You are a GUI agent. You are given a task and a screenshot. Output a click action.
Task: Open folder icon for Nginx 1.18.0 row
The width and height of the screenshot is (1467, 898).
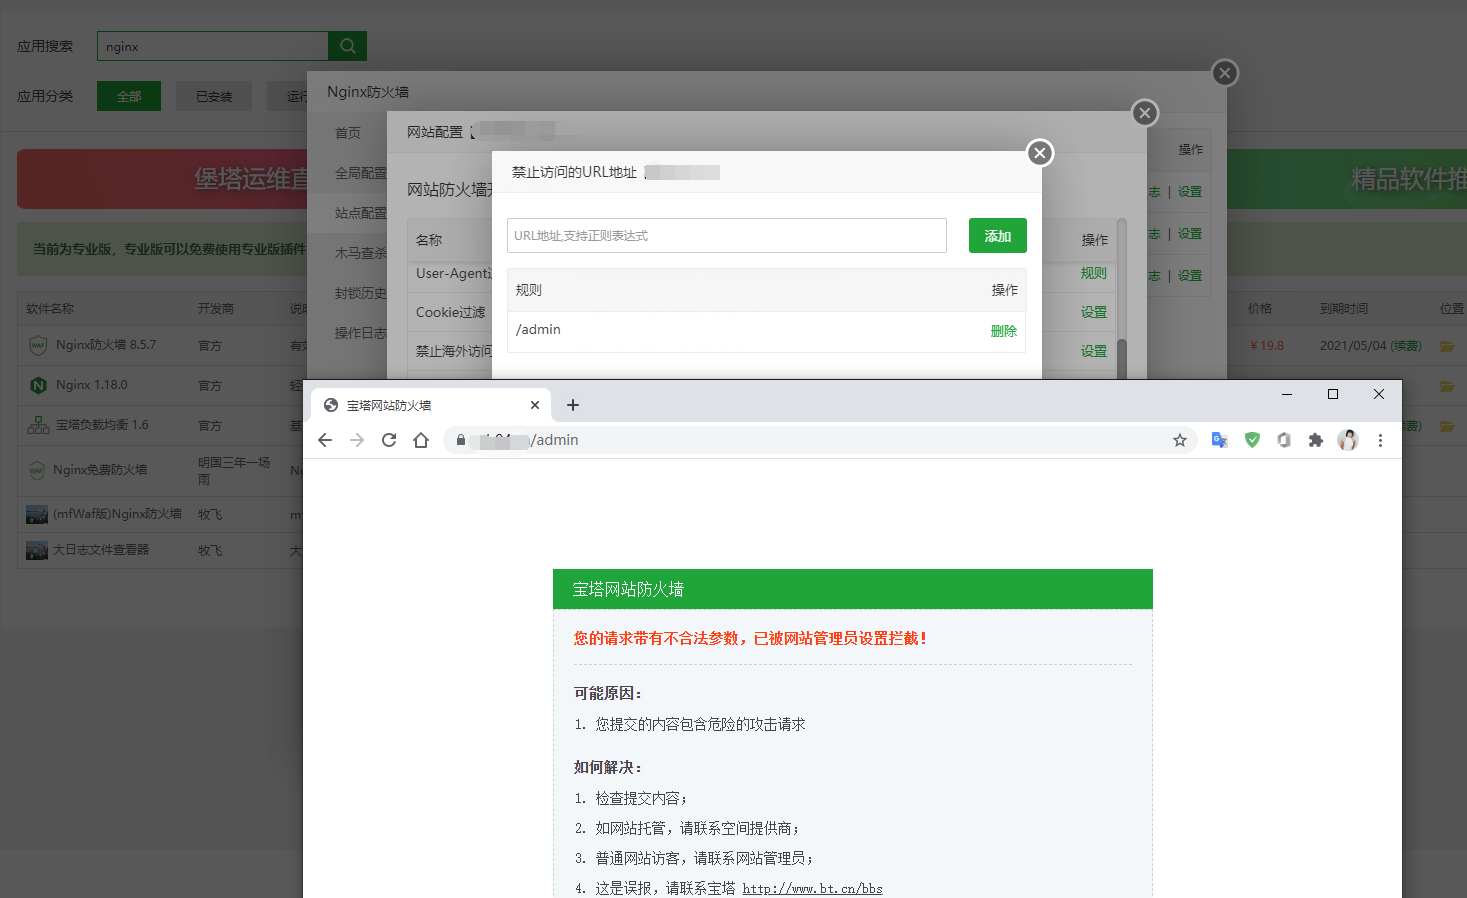[1447, 386]
